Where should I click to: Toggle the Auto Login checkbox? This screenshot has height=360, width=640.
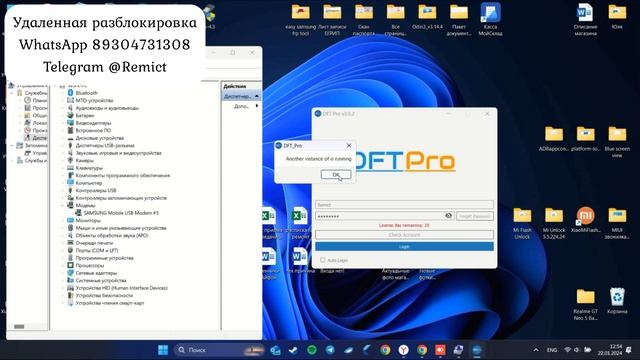[x=322, y=260]
